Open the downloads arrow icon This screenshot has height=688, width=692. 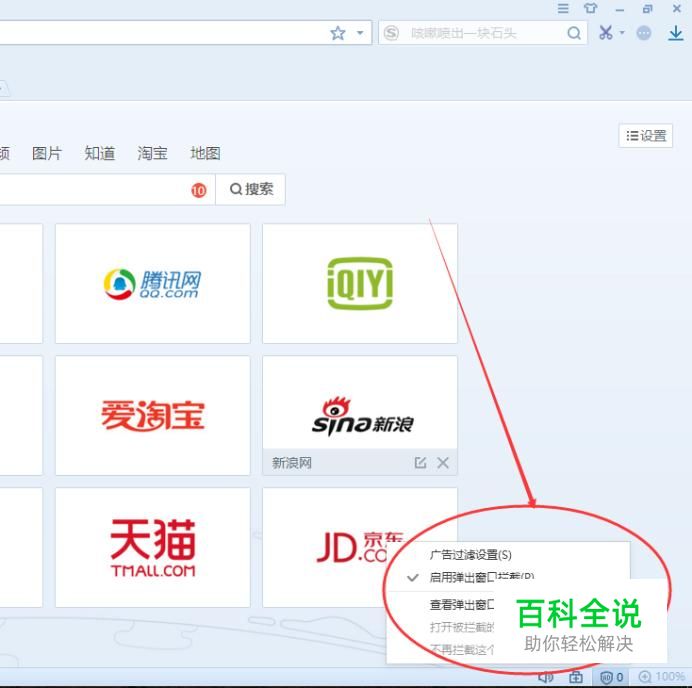click(x=676, y=33)
